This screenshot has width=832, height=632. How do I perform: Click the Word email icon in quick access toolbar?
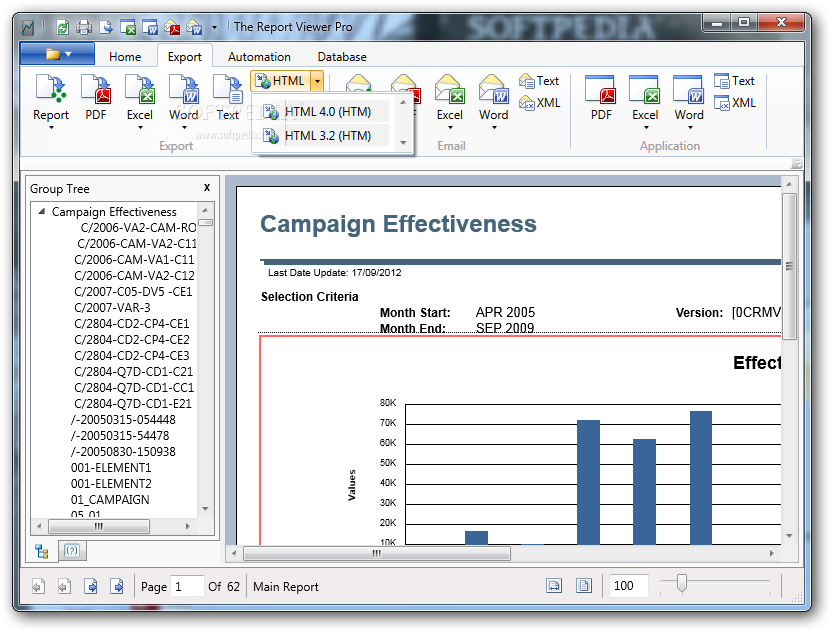(194, 27)
